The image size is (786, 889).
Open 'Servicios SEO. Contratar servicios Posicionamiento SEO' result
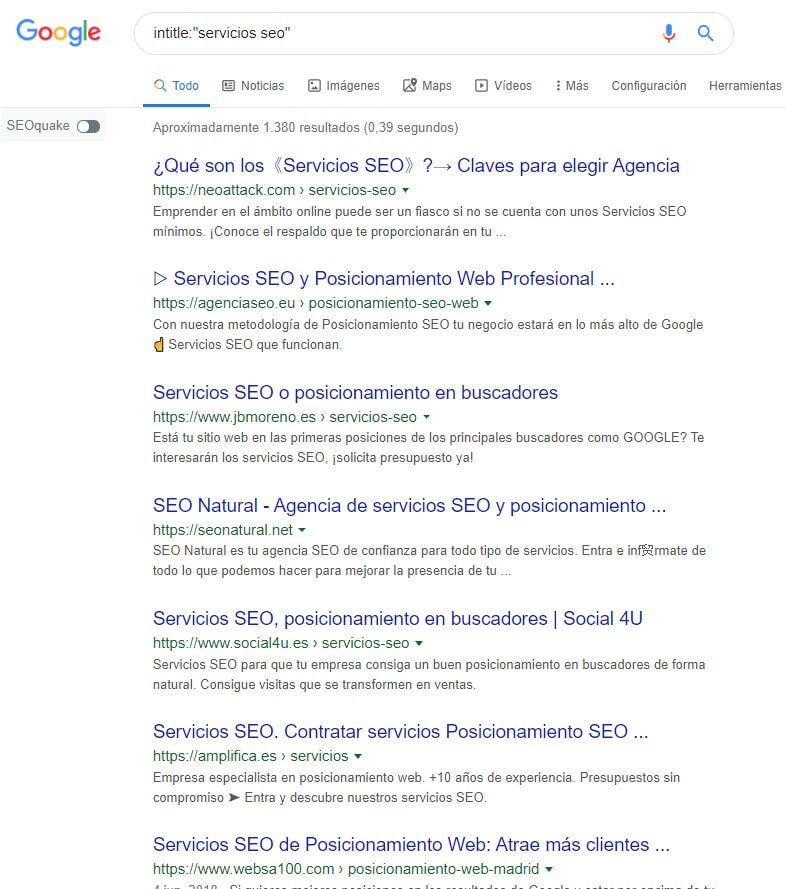[x=400, y=731]
